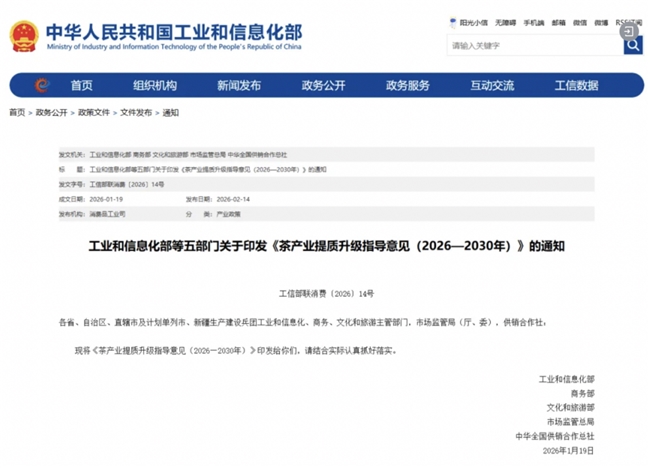Click the 邮箱 link in top bar
Viewport: 650px width, 468px height.
tap(558, 21)
